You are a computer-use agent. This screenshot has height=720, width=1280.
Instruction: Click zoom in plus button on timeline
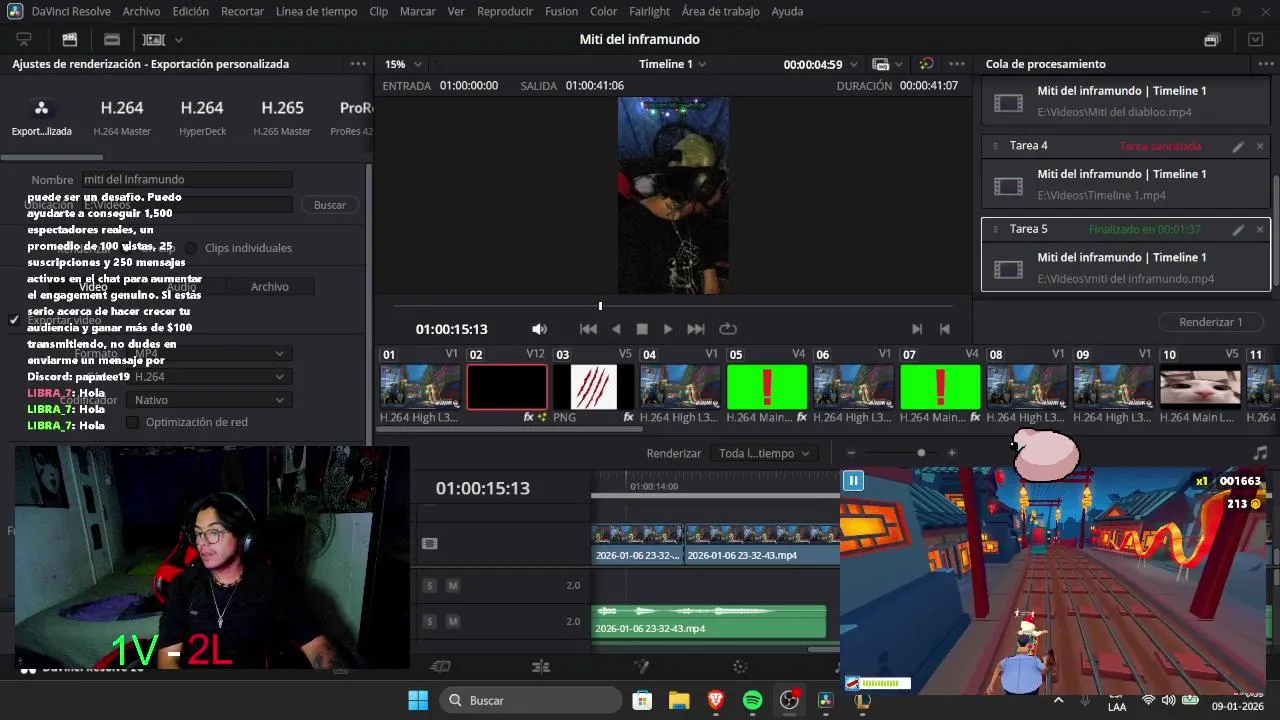(x=951, y=453)
